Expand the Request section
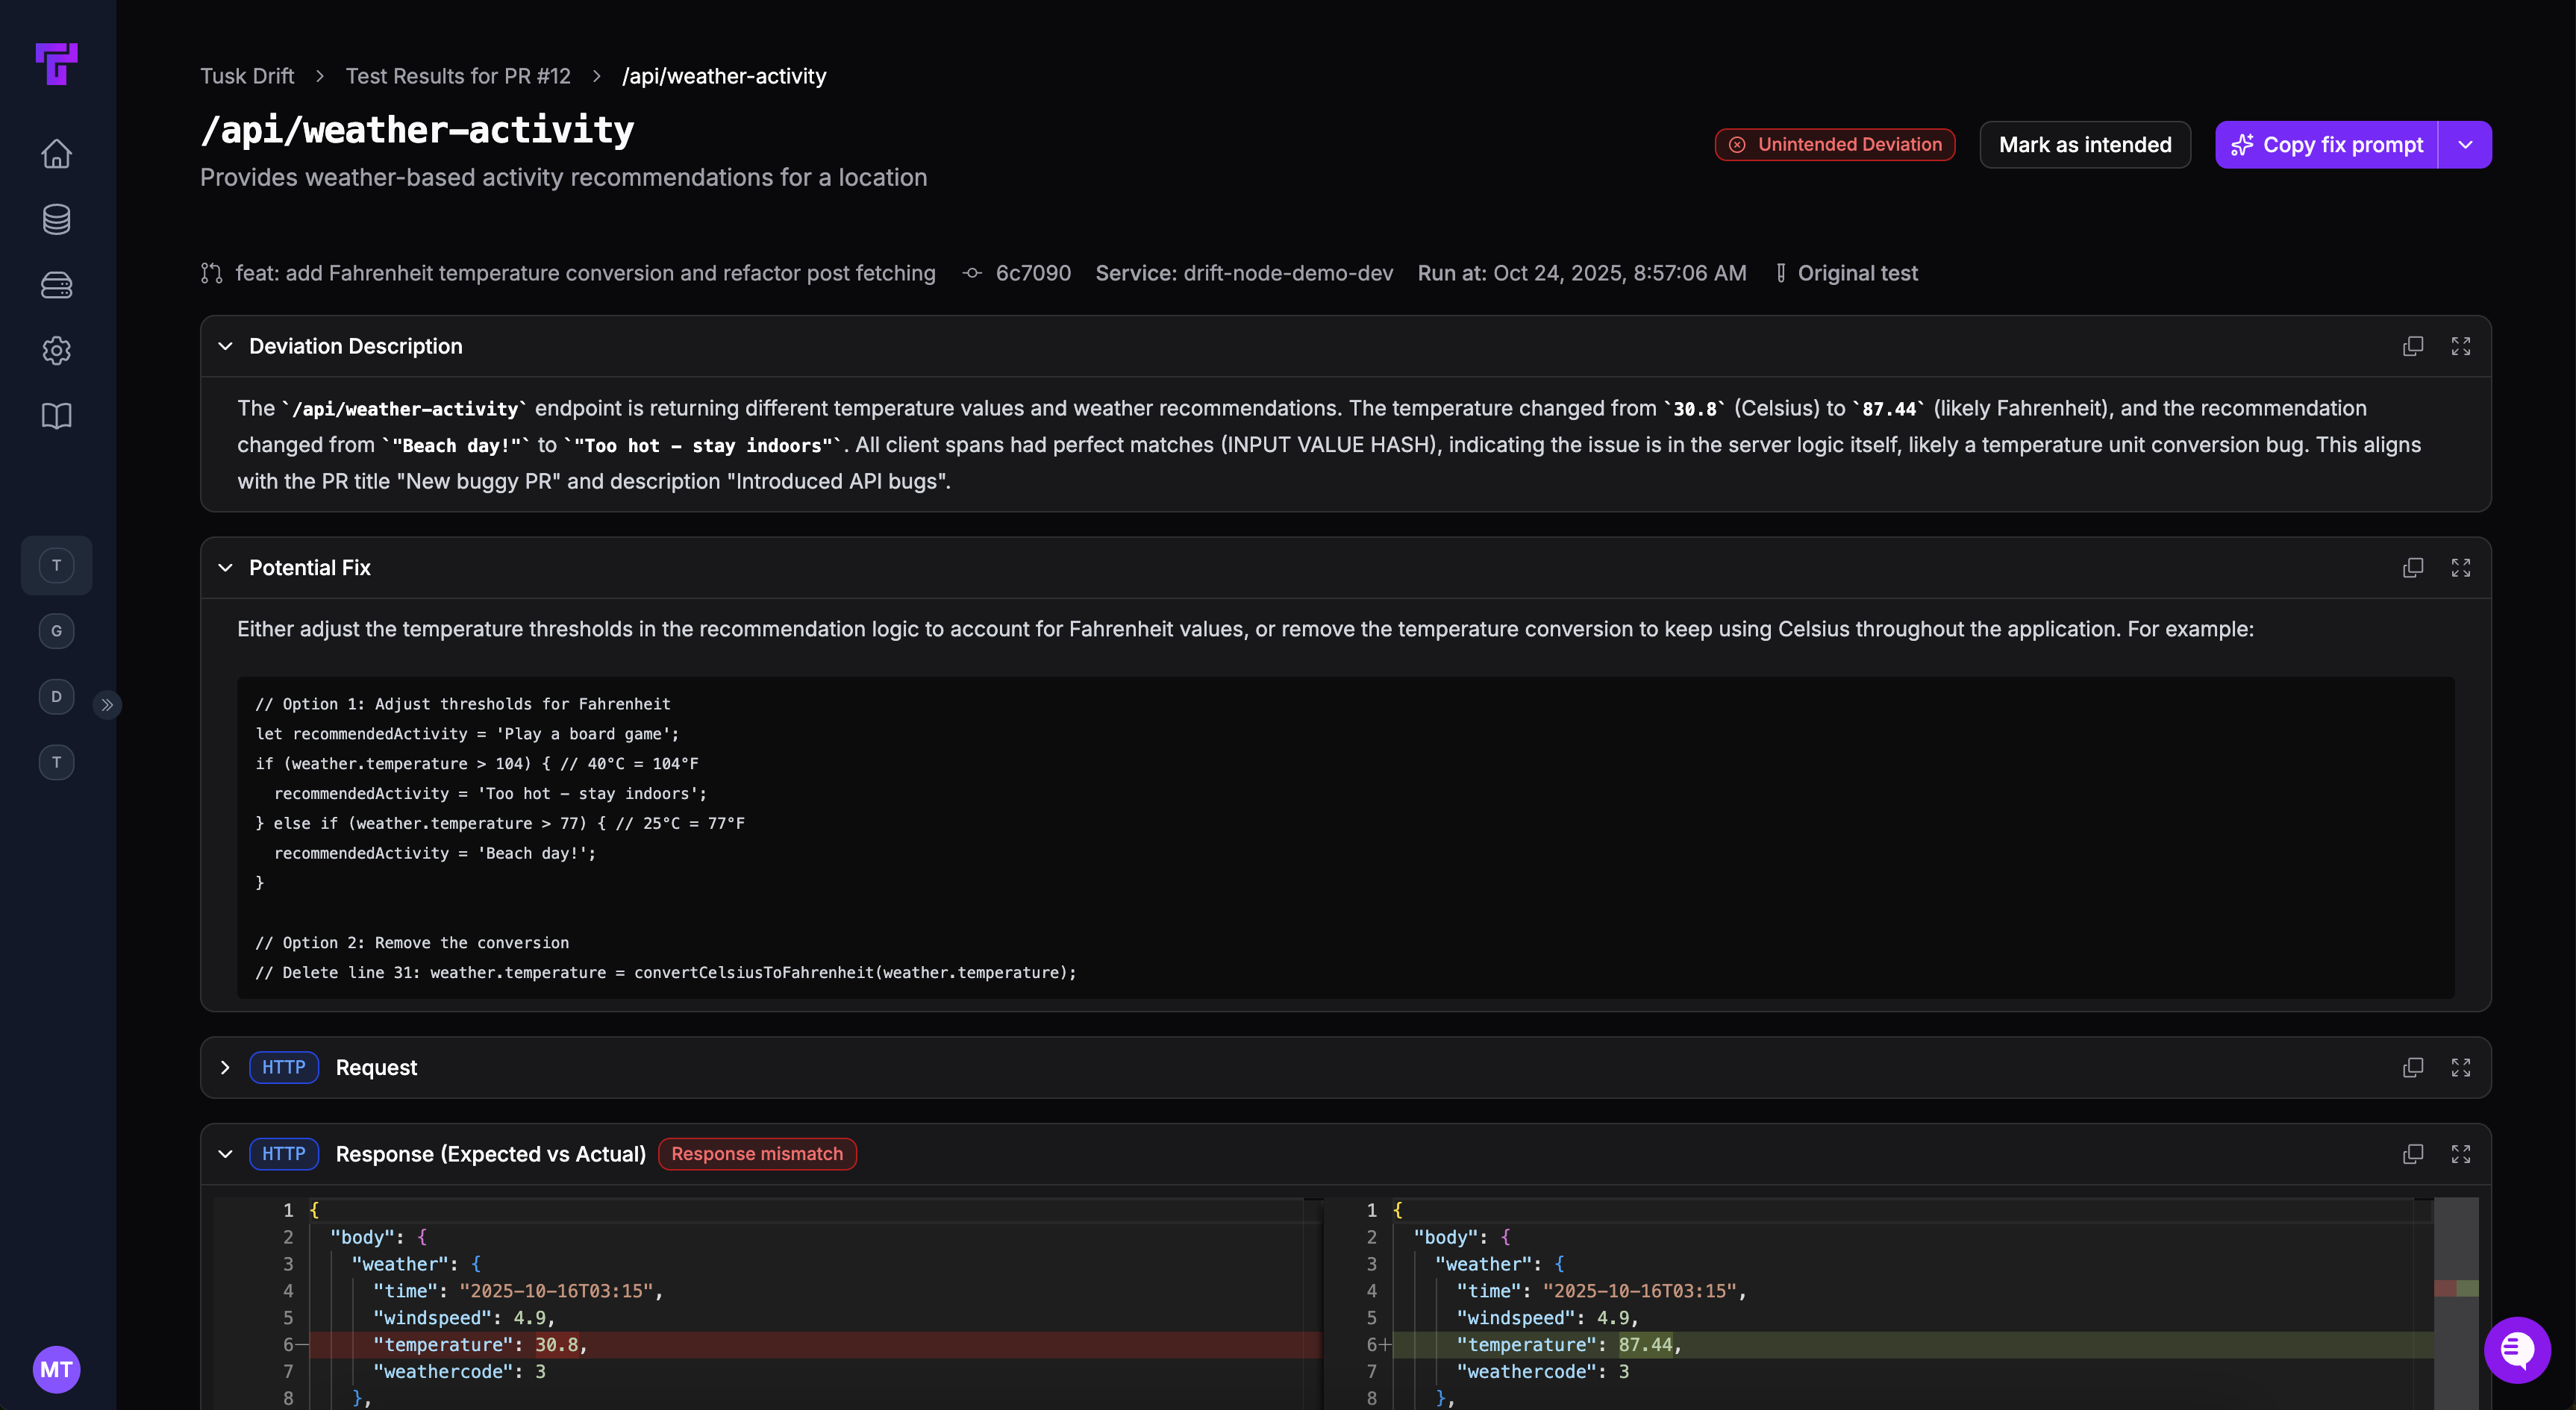 pyautogui.click(x=225, y=1067)
